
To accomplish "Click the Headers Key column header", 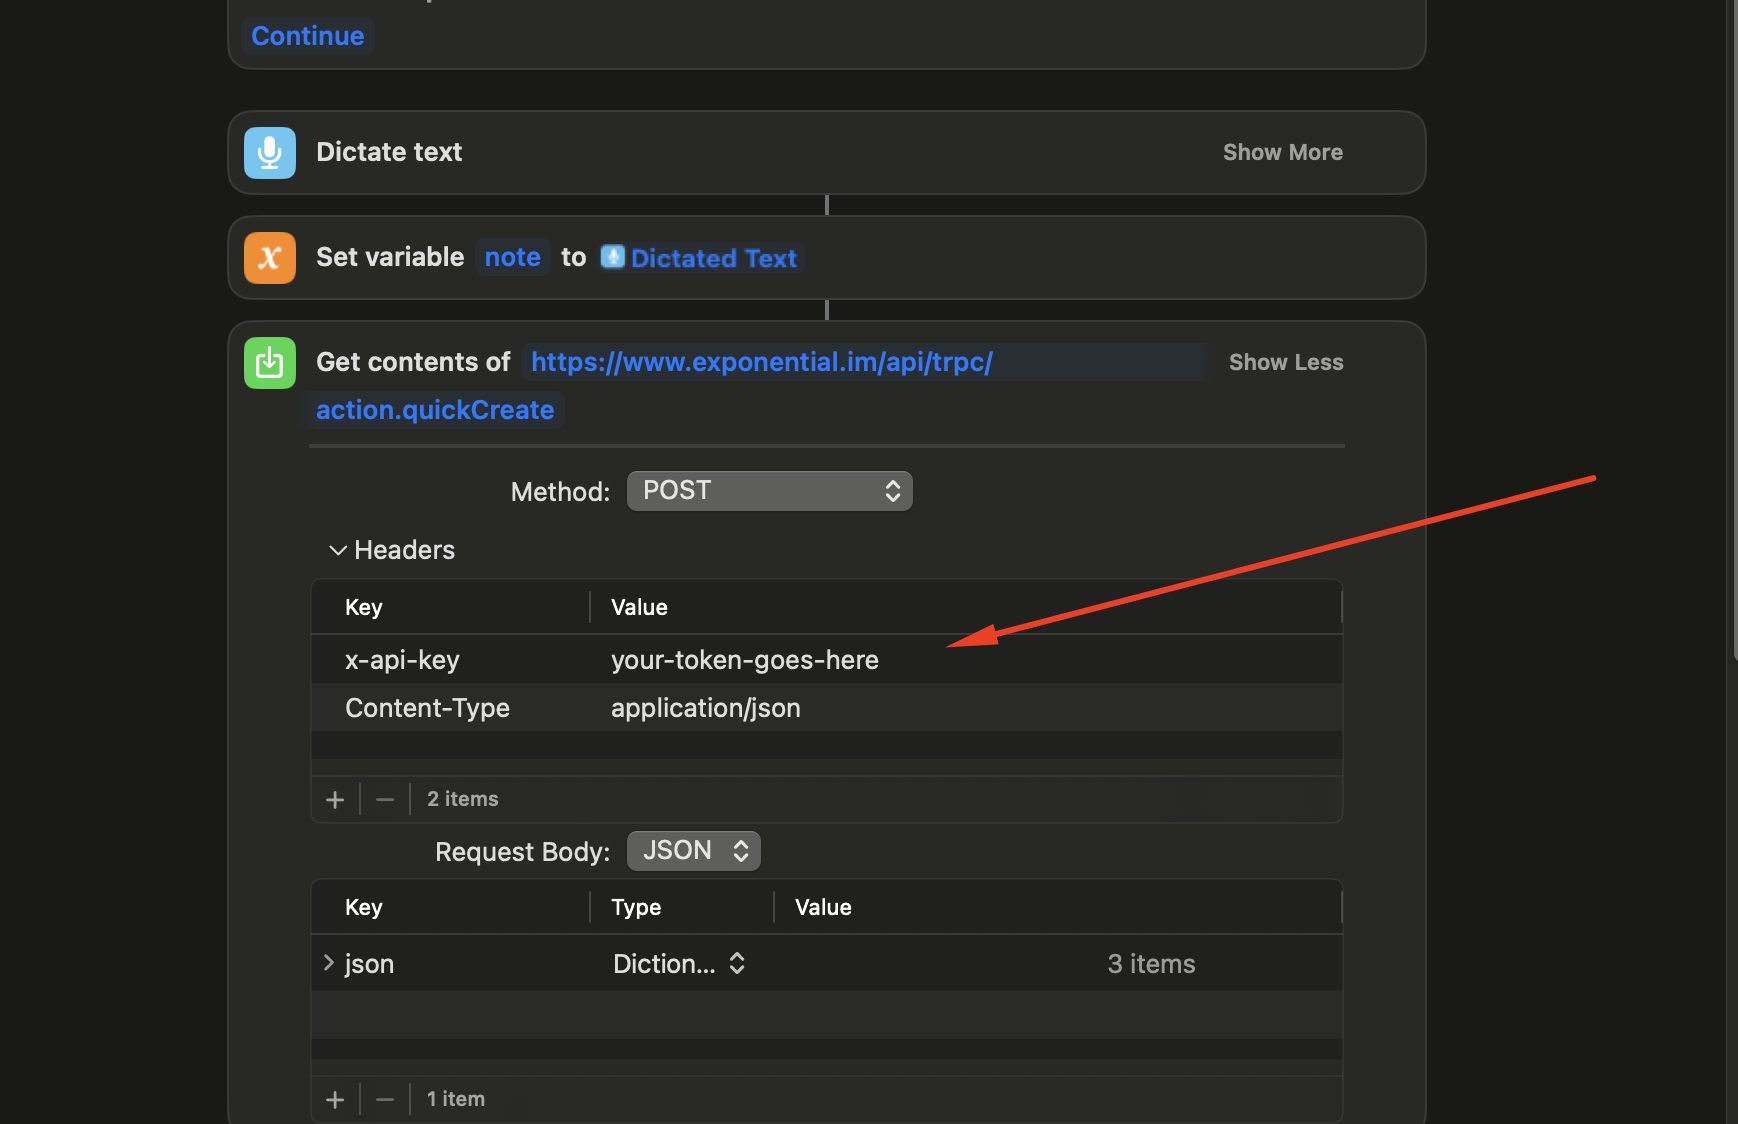I will point(364,607).
